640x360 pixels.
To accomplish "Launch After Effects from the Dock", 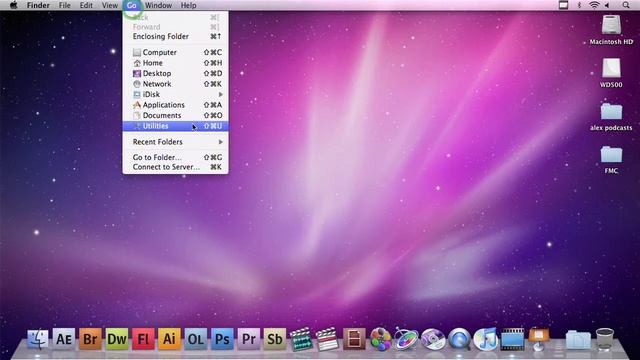I will [64, 339].
